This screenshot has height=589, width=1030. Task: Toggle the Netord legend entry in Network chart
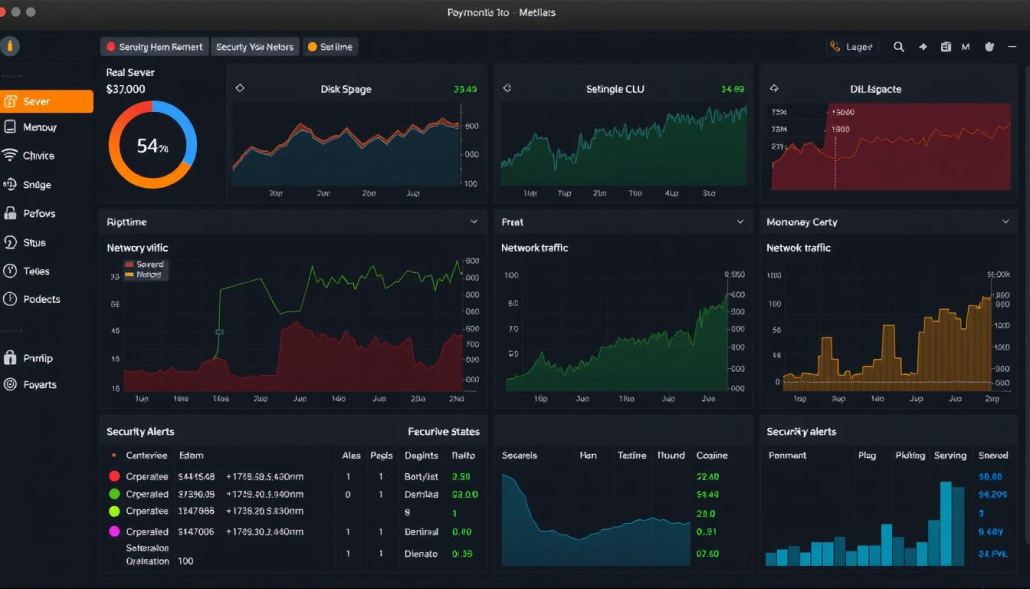click(x=147, y=273)
